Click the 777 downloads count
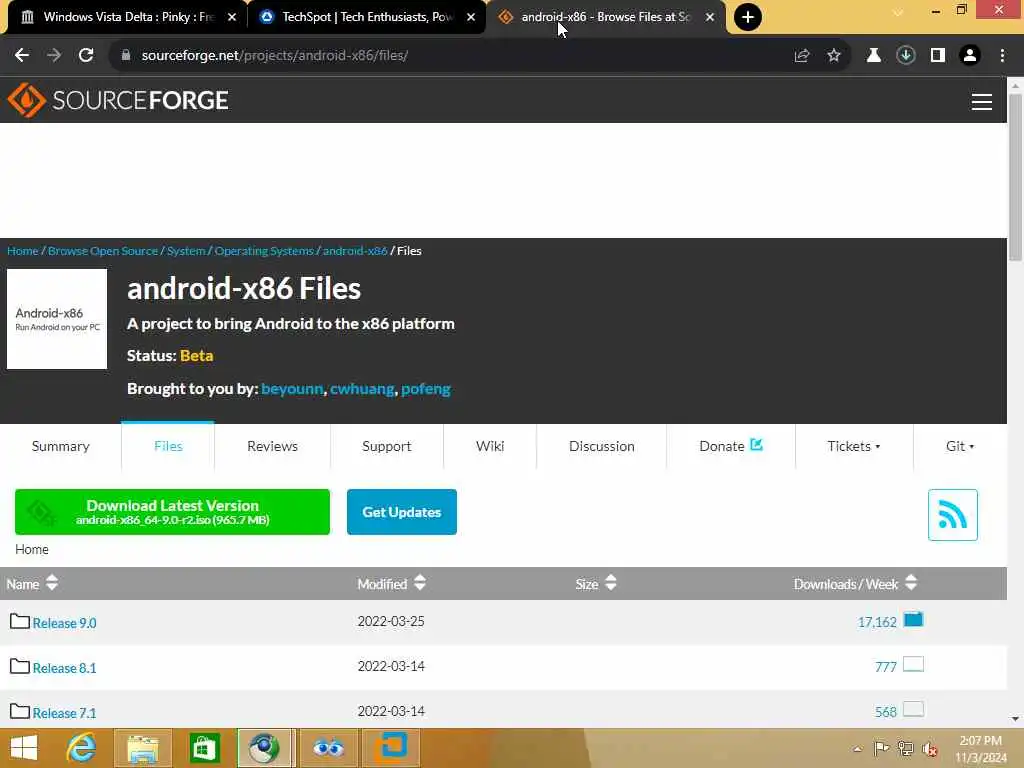The height and width of the screenshot is (768, 1024). pos(886,667)
